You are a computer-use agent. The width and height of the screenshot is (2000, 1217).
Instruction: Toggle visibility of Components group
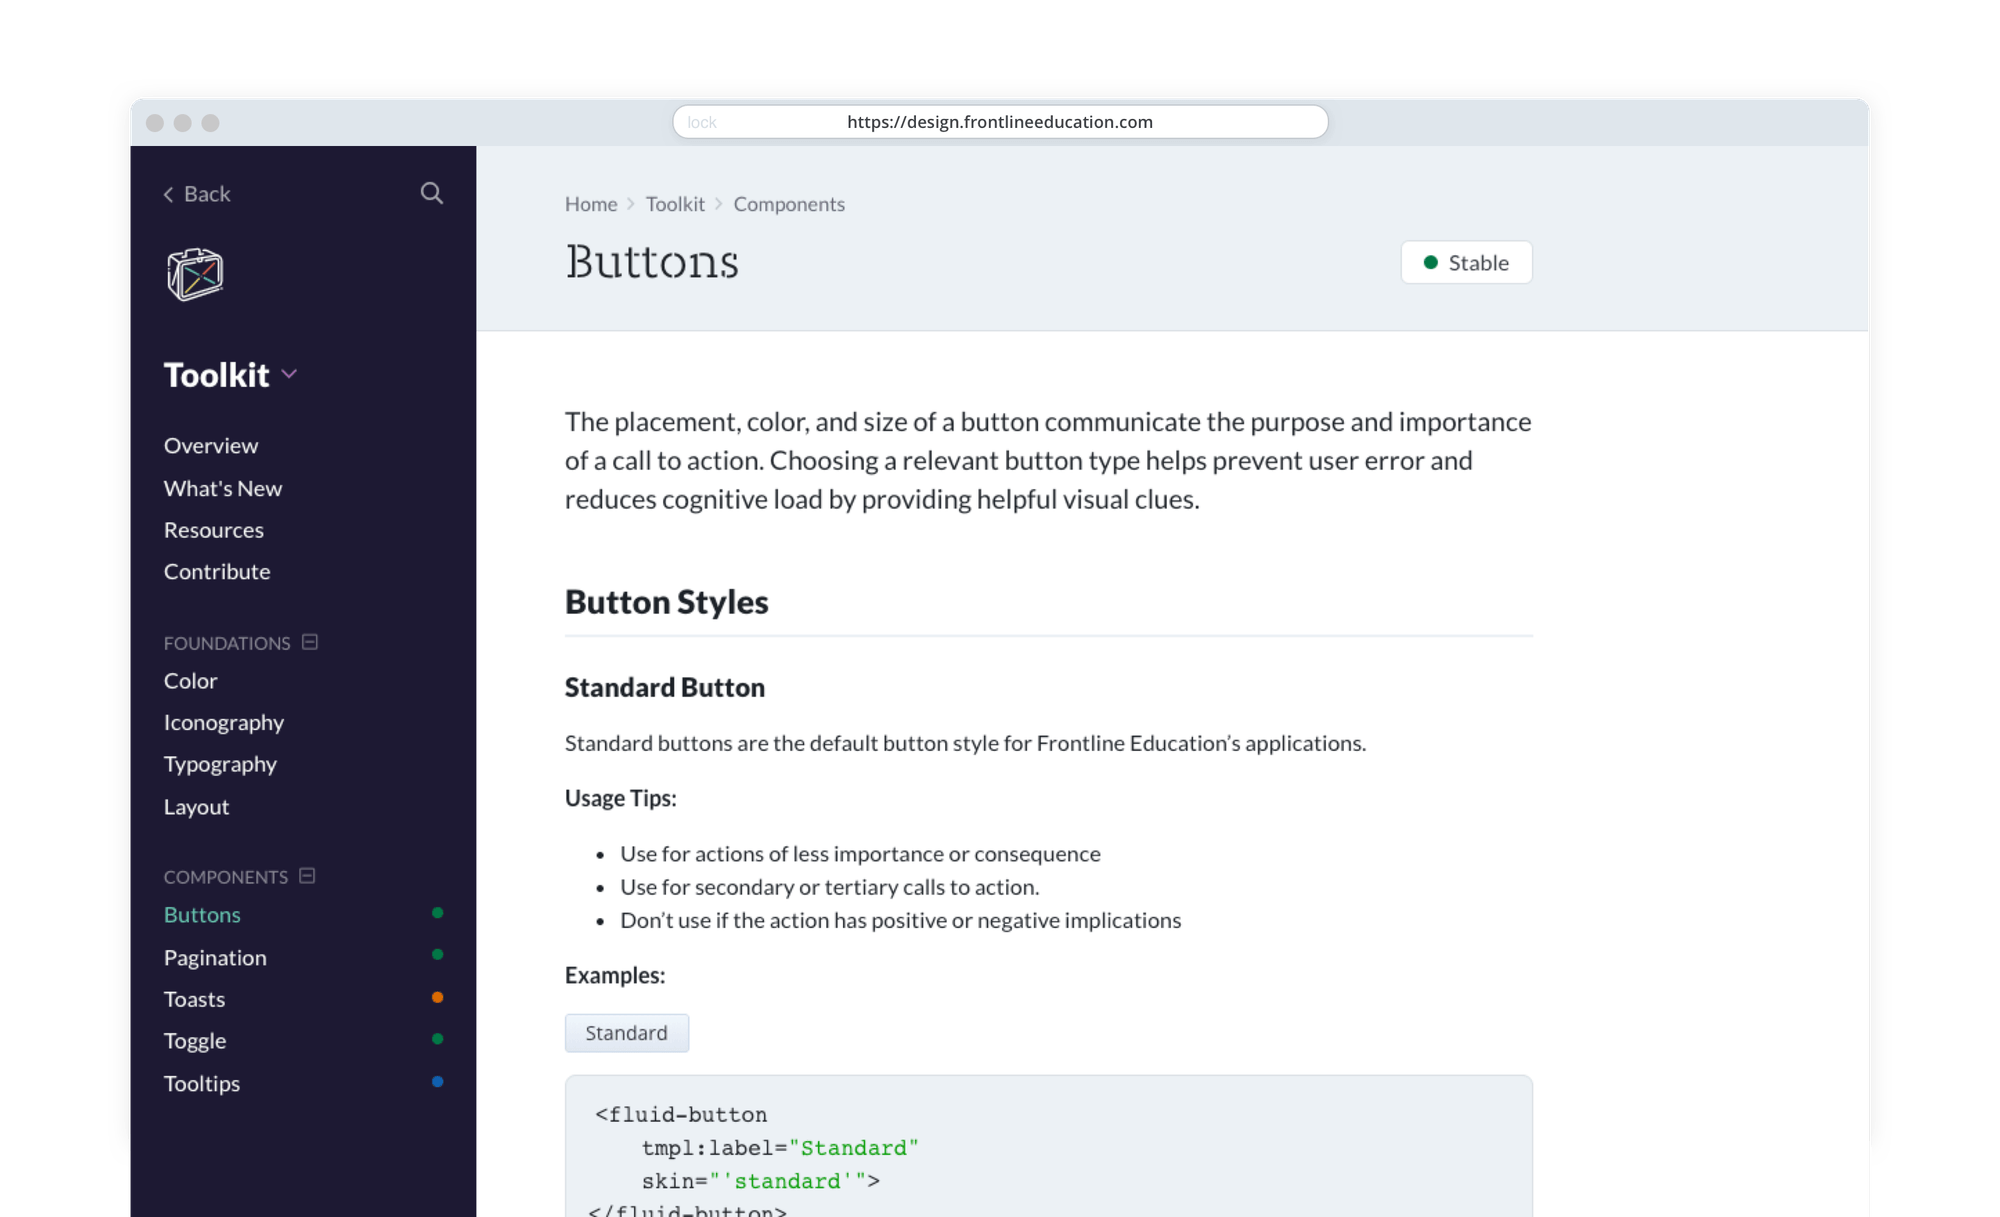pos(313,876)
